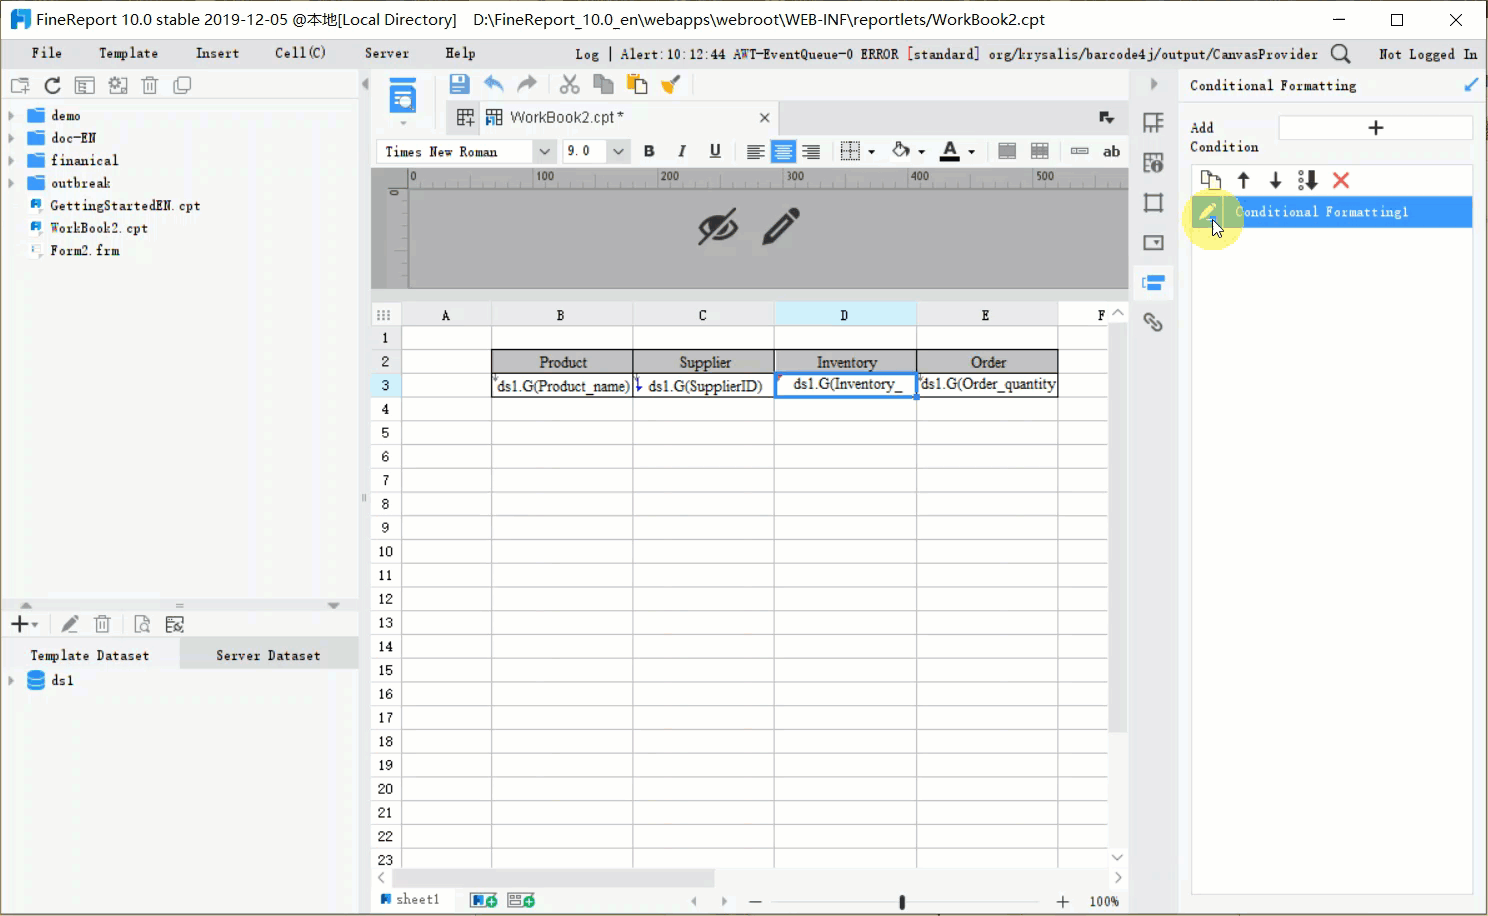Click the Add Condition plus button
The height and width of the screenshot is (916, 1488).
coord(1375,127)
